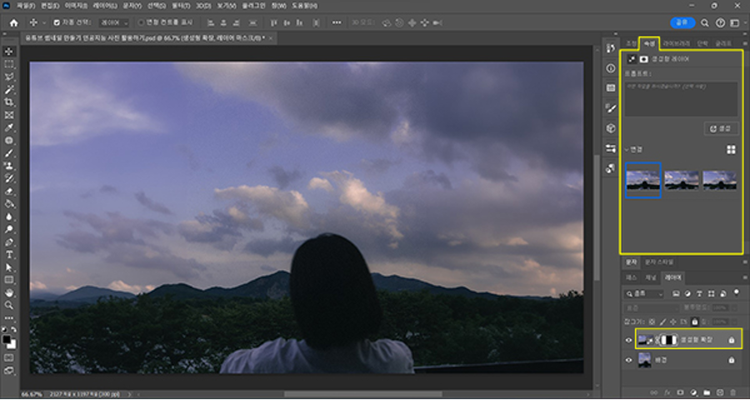The width and height of the screenshot is (750, 400).
Task: Click the add layer mask icon
Action: point(680,392)
